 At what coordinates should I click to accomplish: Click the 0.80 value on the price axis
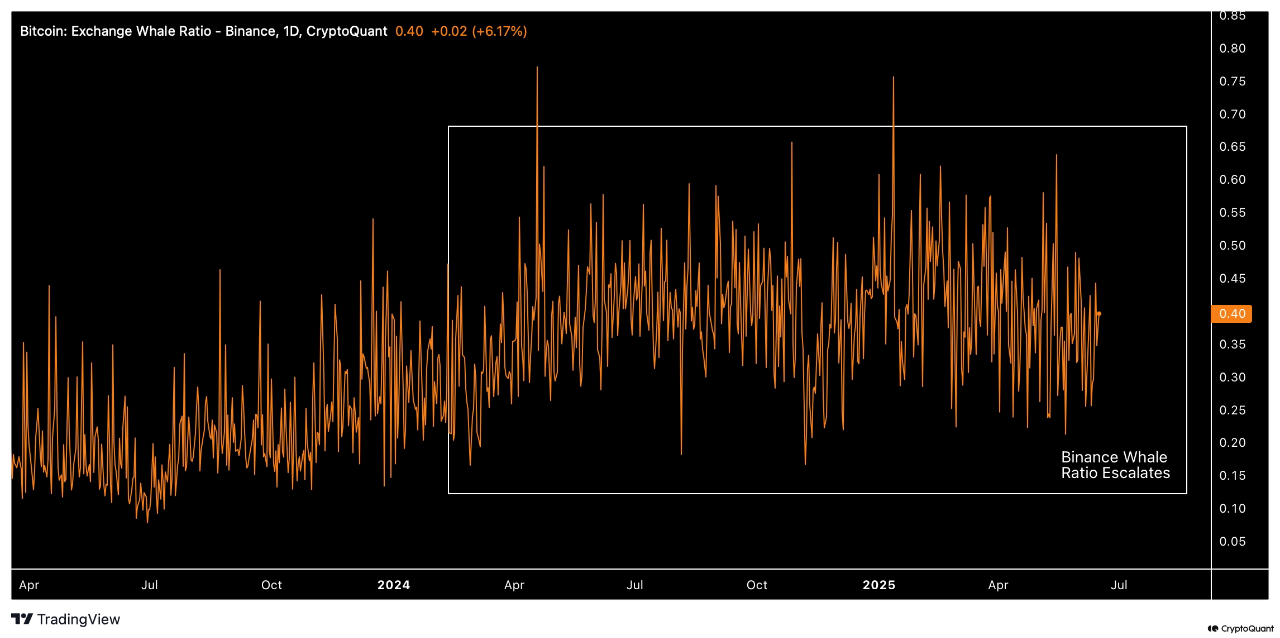(1232, 48)
